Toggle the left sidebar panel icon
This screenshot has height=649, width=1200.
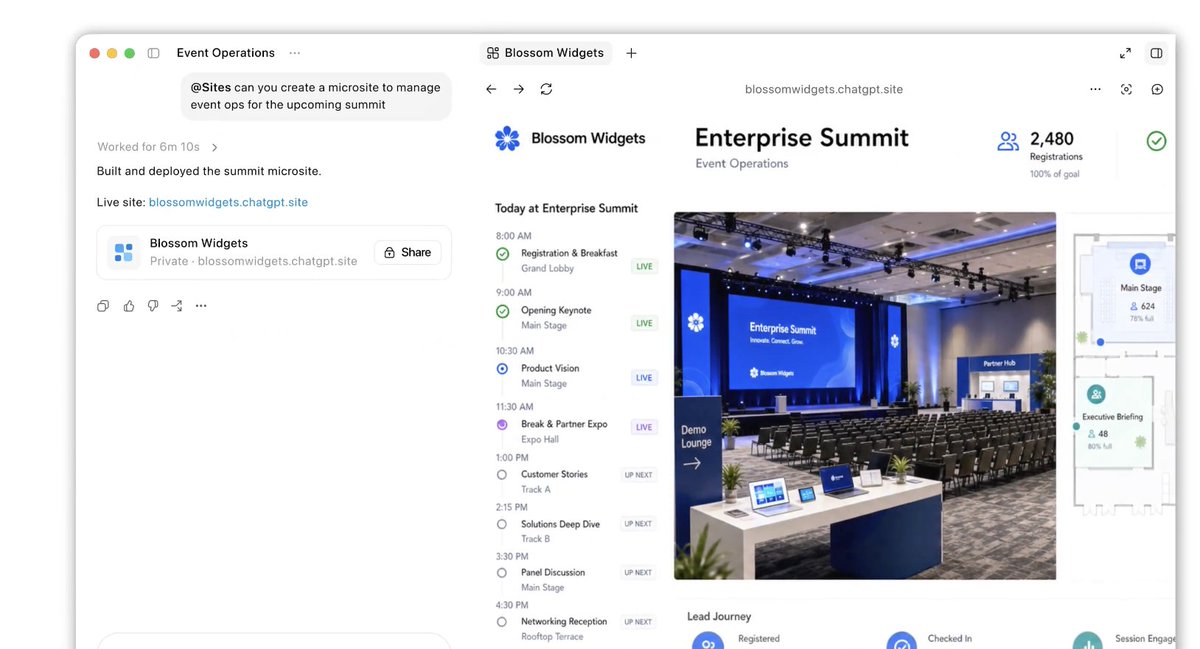tap(153, 53)
